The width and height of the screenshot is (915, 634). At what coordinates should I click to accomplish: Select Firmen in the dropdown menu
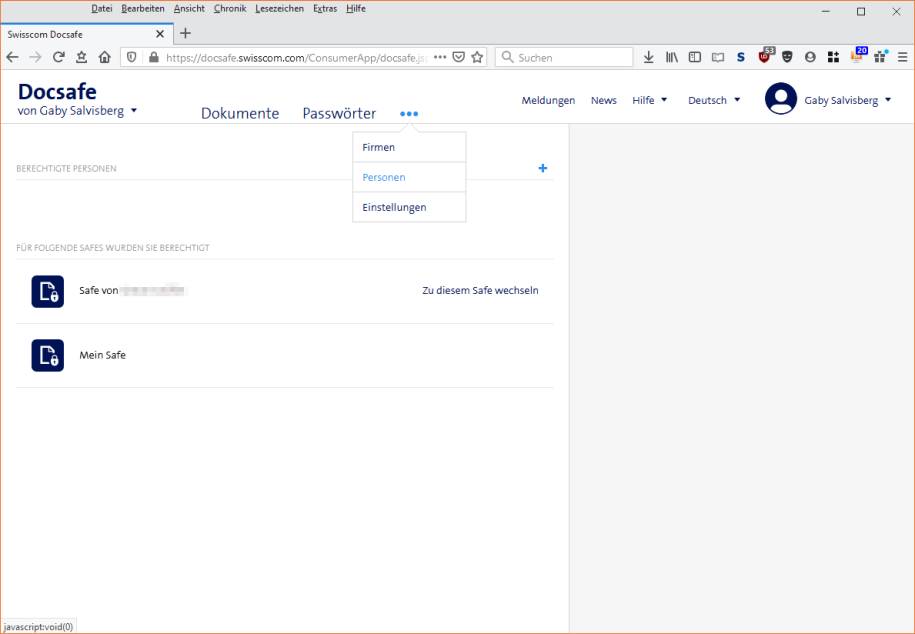tap(409, 147)
